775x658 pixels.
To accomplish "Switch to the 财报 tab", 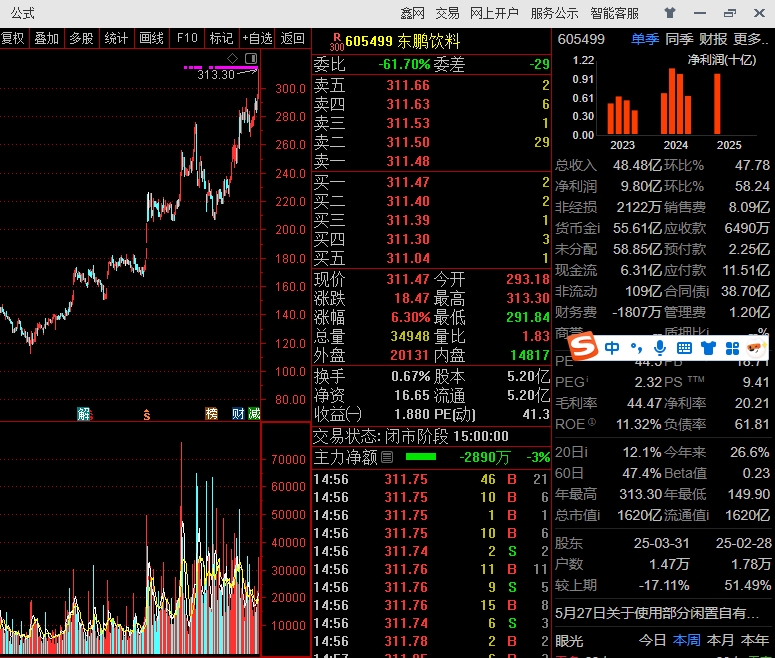I will pyautogui.click(x=713, y=39).
